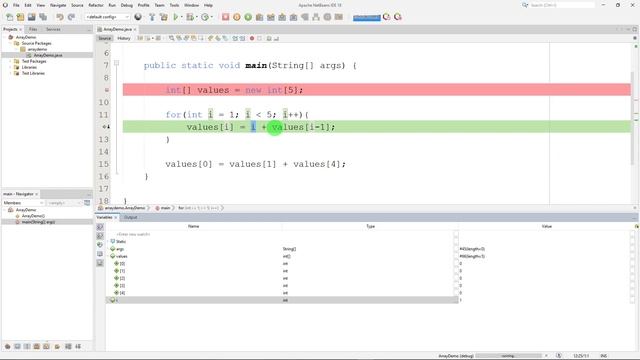
Task: Click the Step Into debug icon
Action: 282,17
